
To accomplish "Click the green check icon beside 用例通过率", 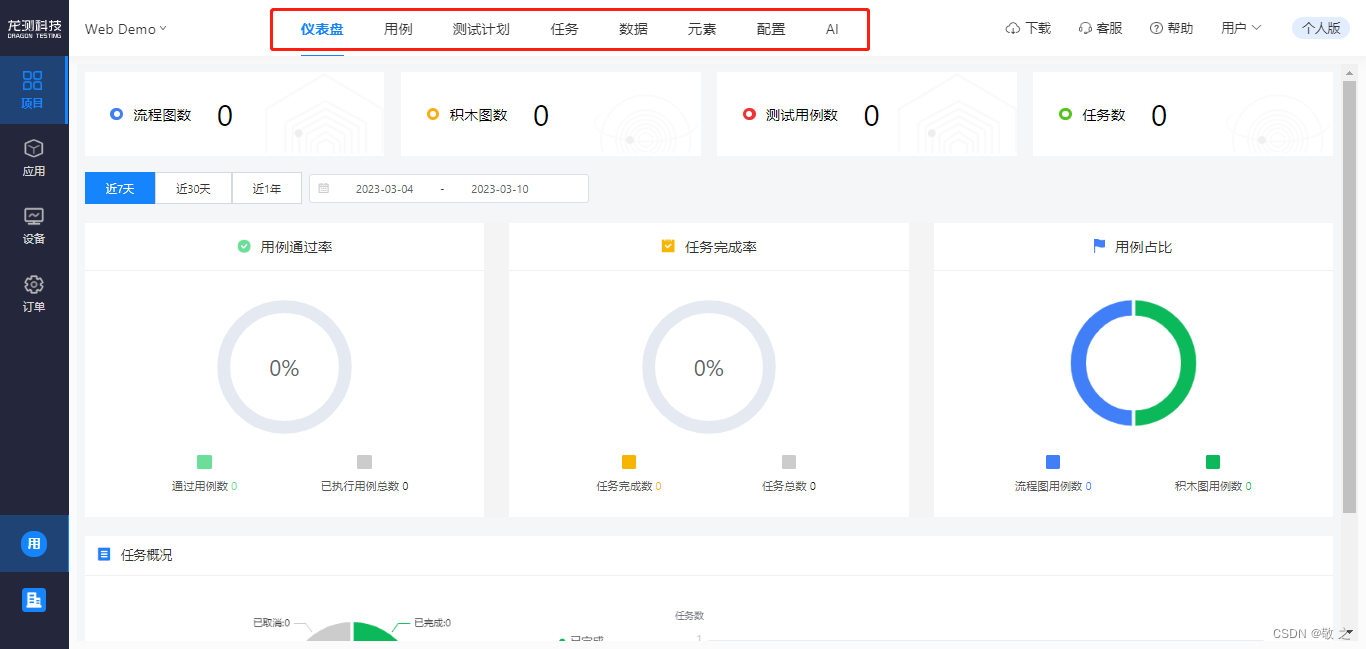I will [x=244, y=246].
